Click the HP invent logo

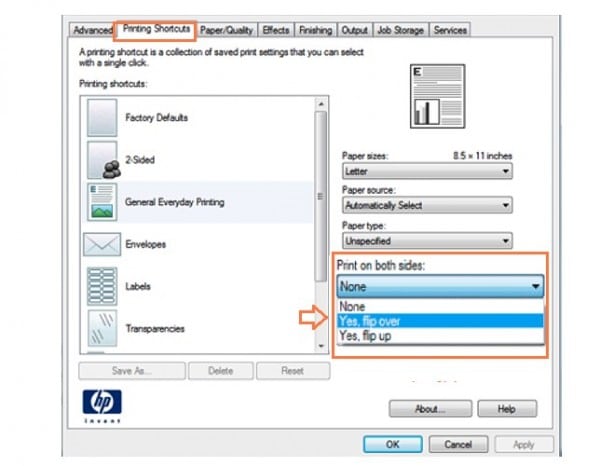[x=102, y=406]
